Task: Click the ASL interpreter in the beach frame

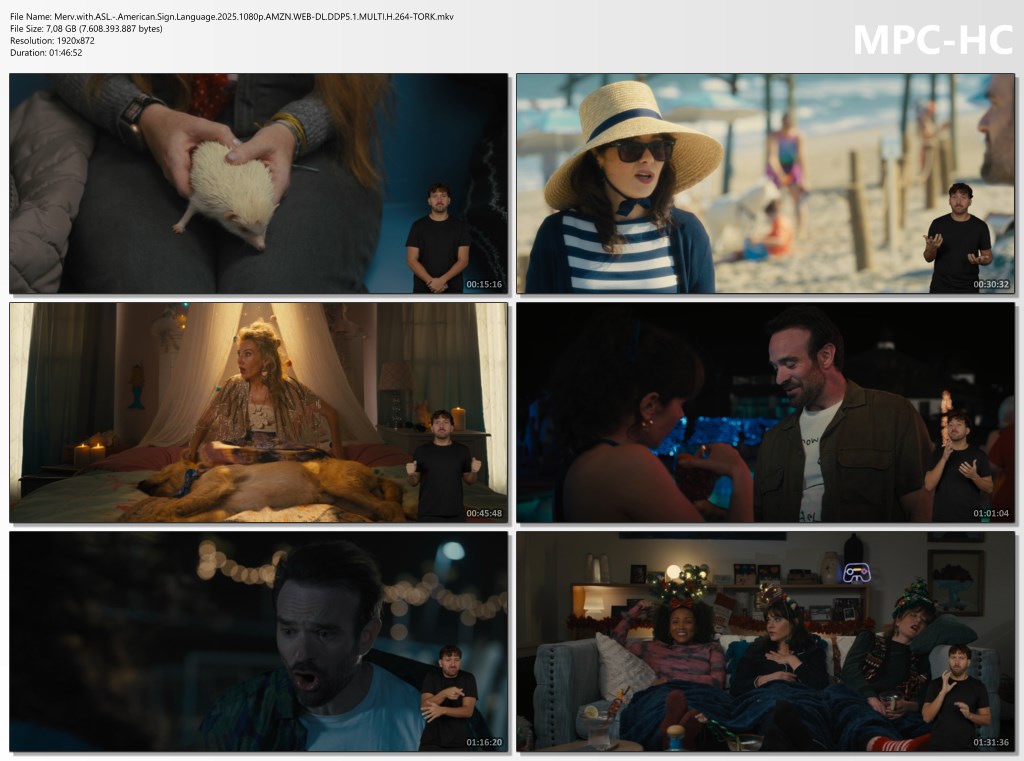Action: [958, 240]
